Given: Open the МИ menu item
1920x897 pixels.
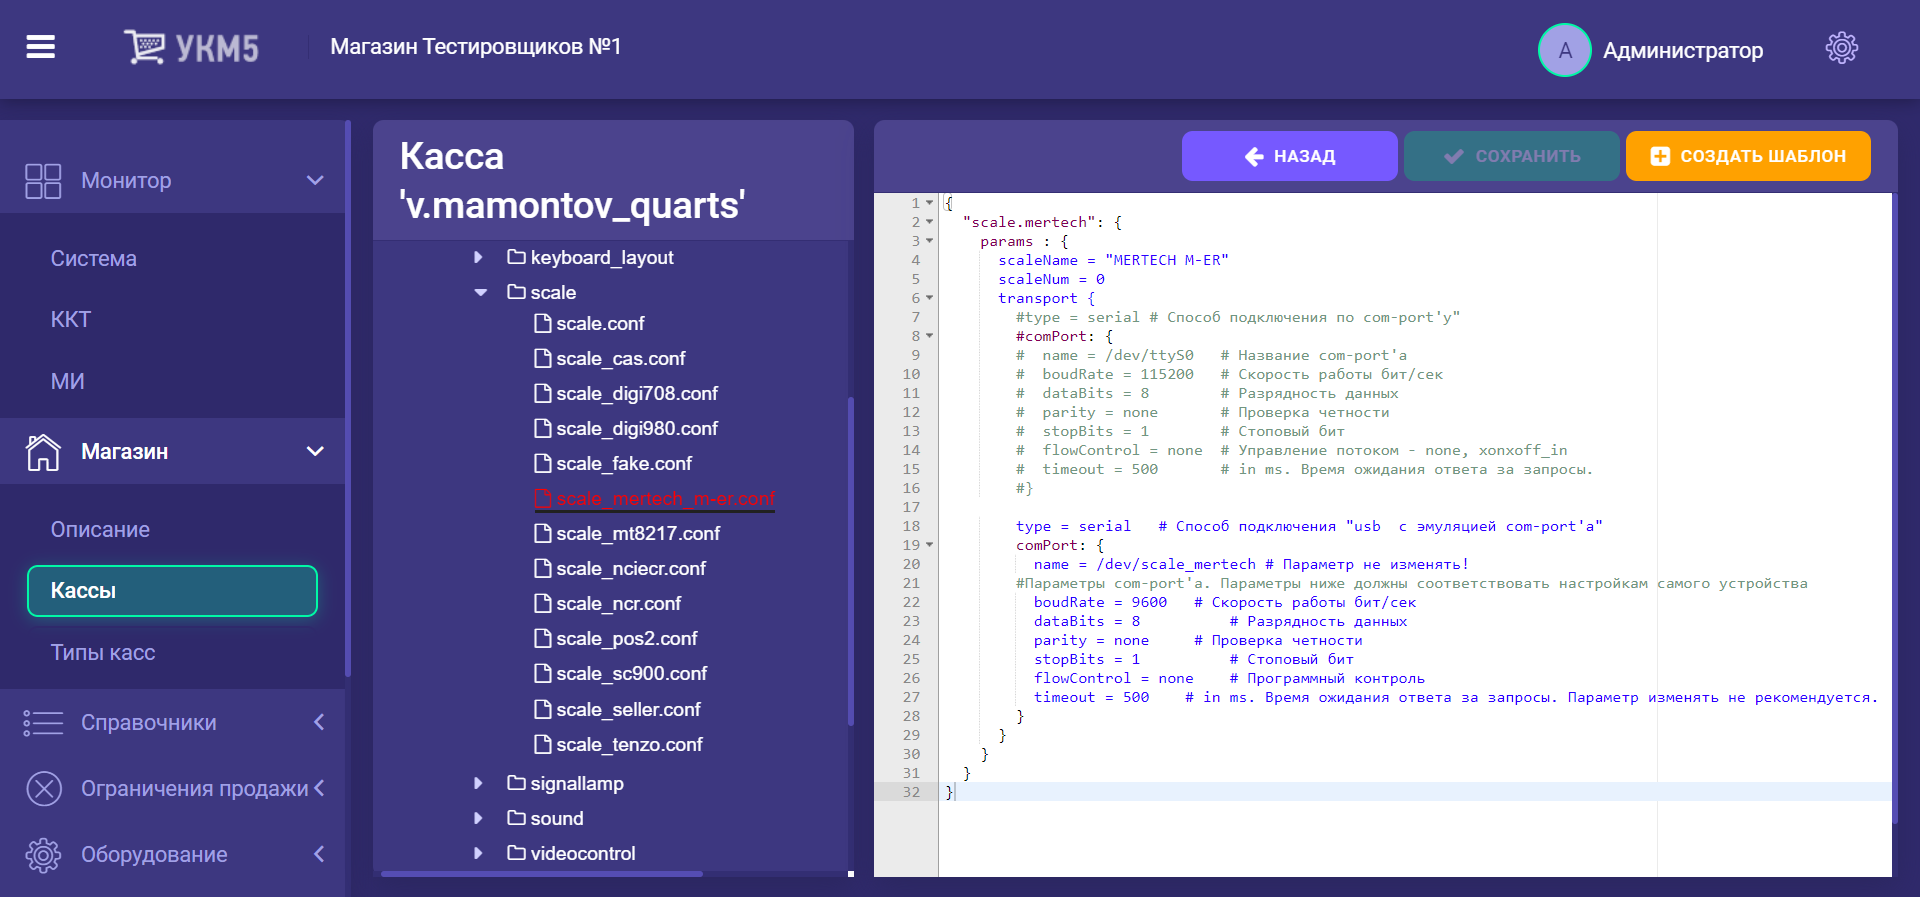Looking at the screenshot, I should click(68, 382).
